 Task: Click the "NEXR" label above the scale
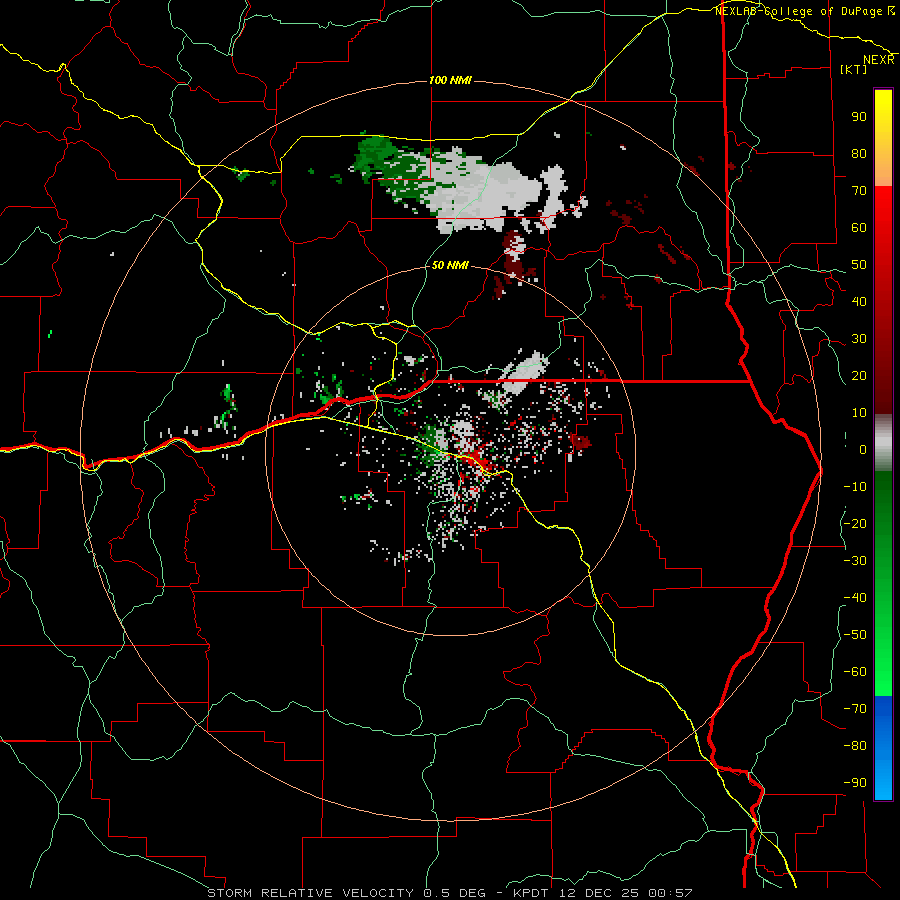point(879,60)
